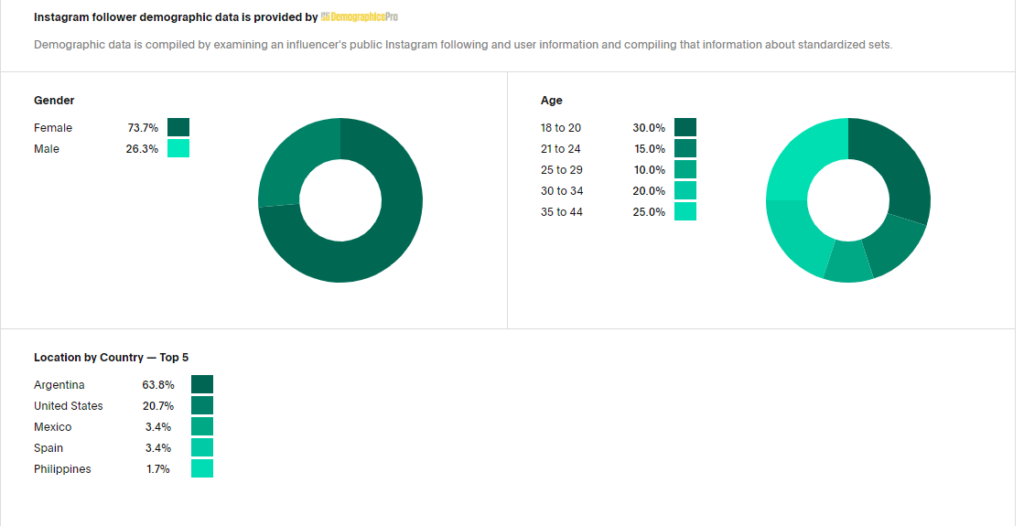Click the 25 to 29 age swatch
1024x526 pixels.
point(685,169)
